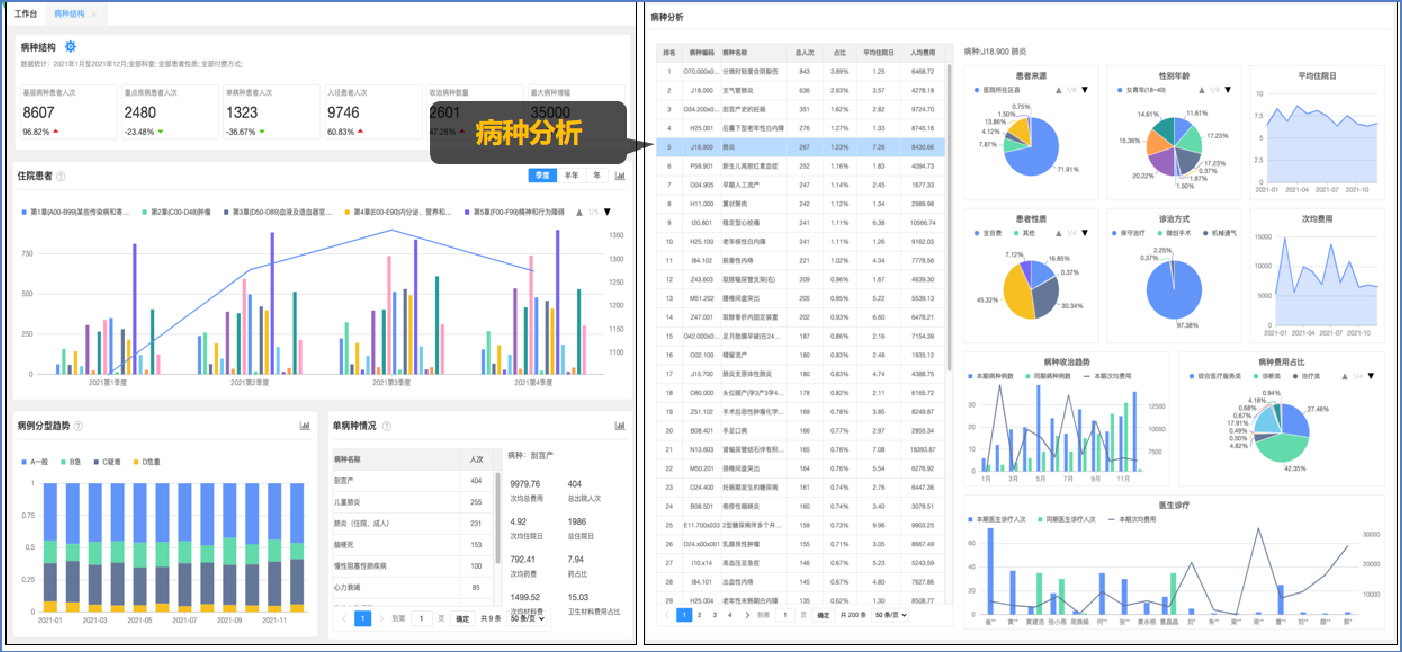Click 平均住院日 column header in analysis table
Viewport: 1402px width, 652px height.
click(x=878, y=52)
